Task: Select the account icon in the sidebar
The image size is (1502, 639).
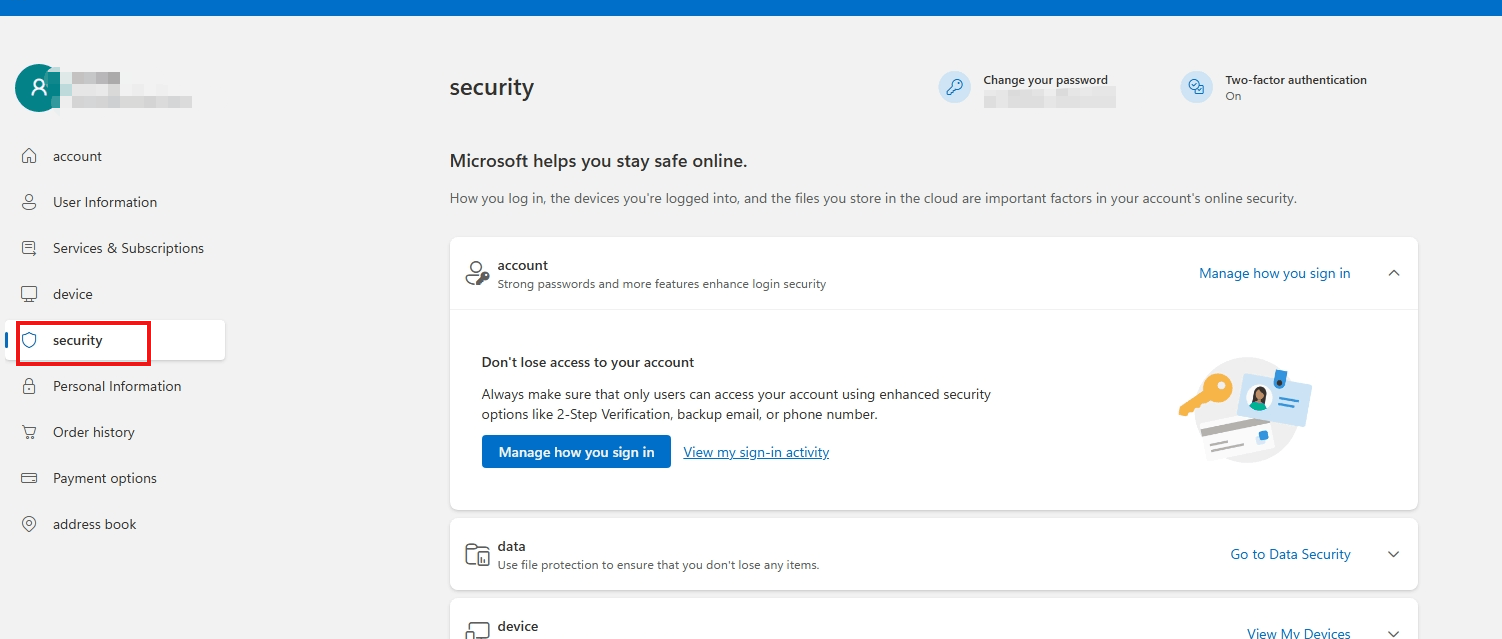Action: tap(29, 156)
